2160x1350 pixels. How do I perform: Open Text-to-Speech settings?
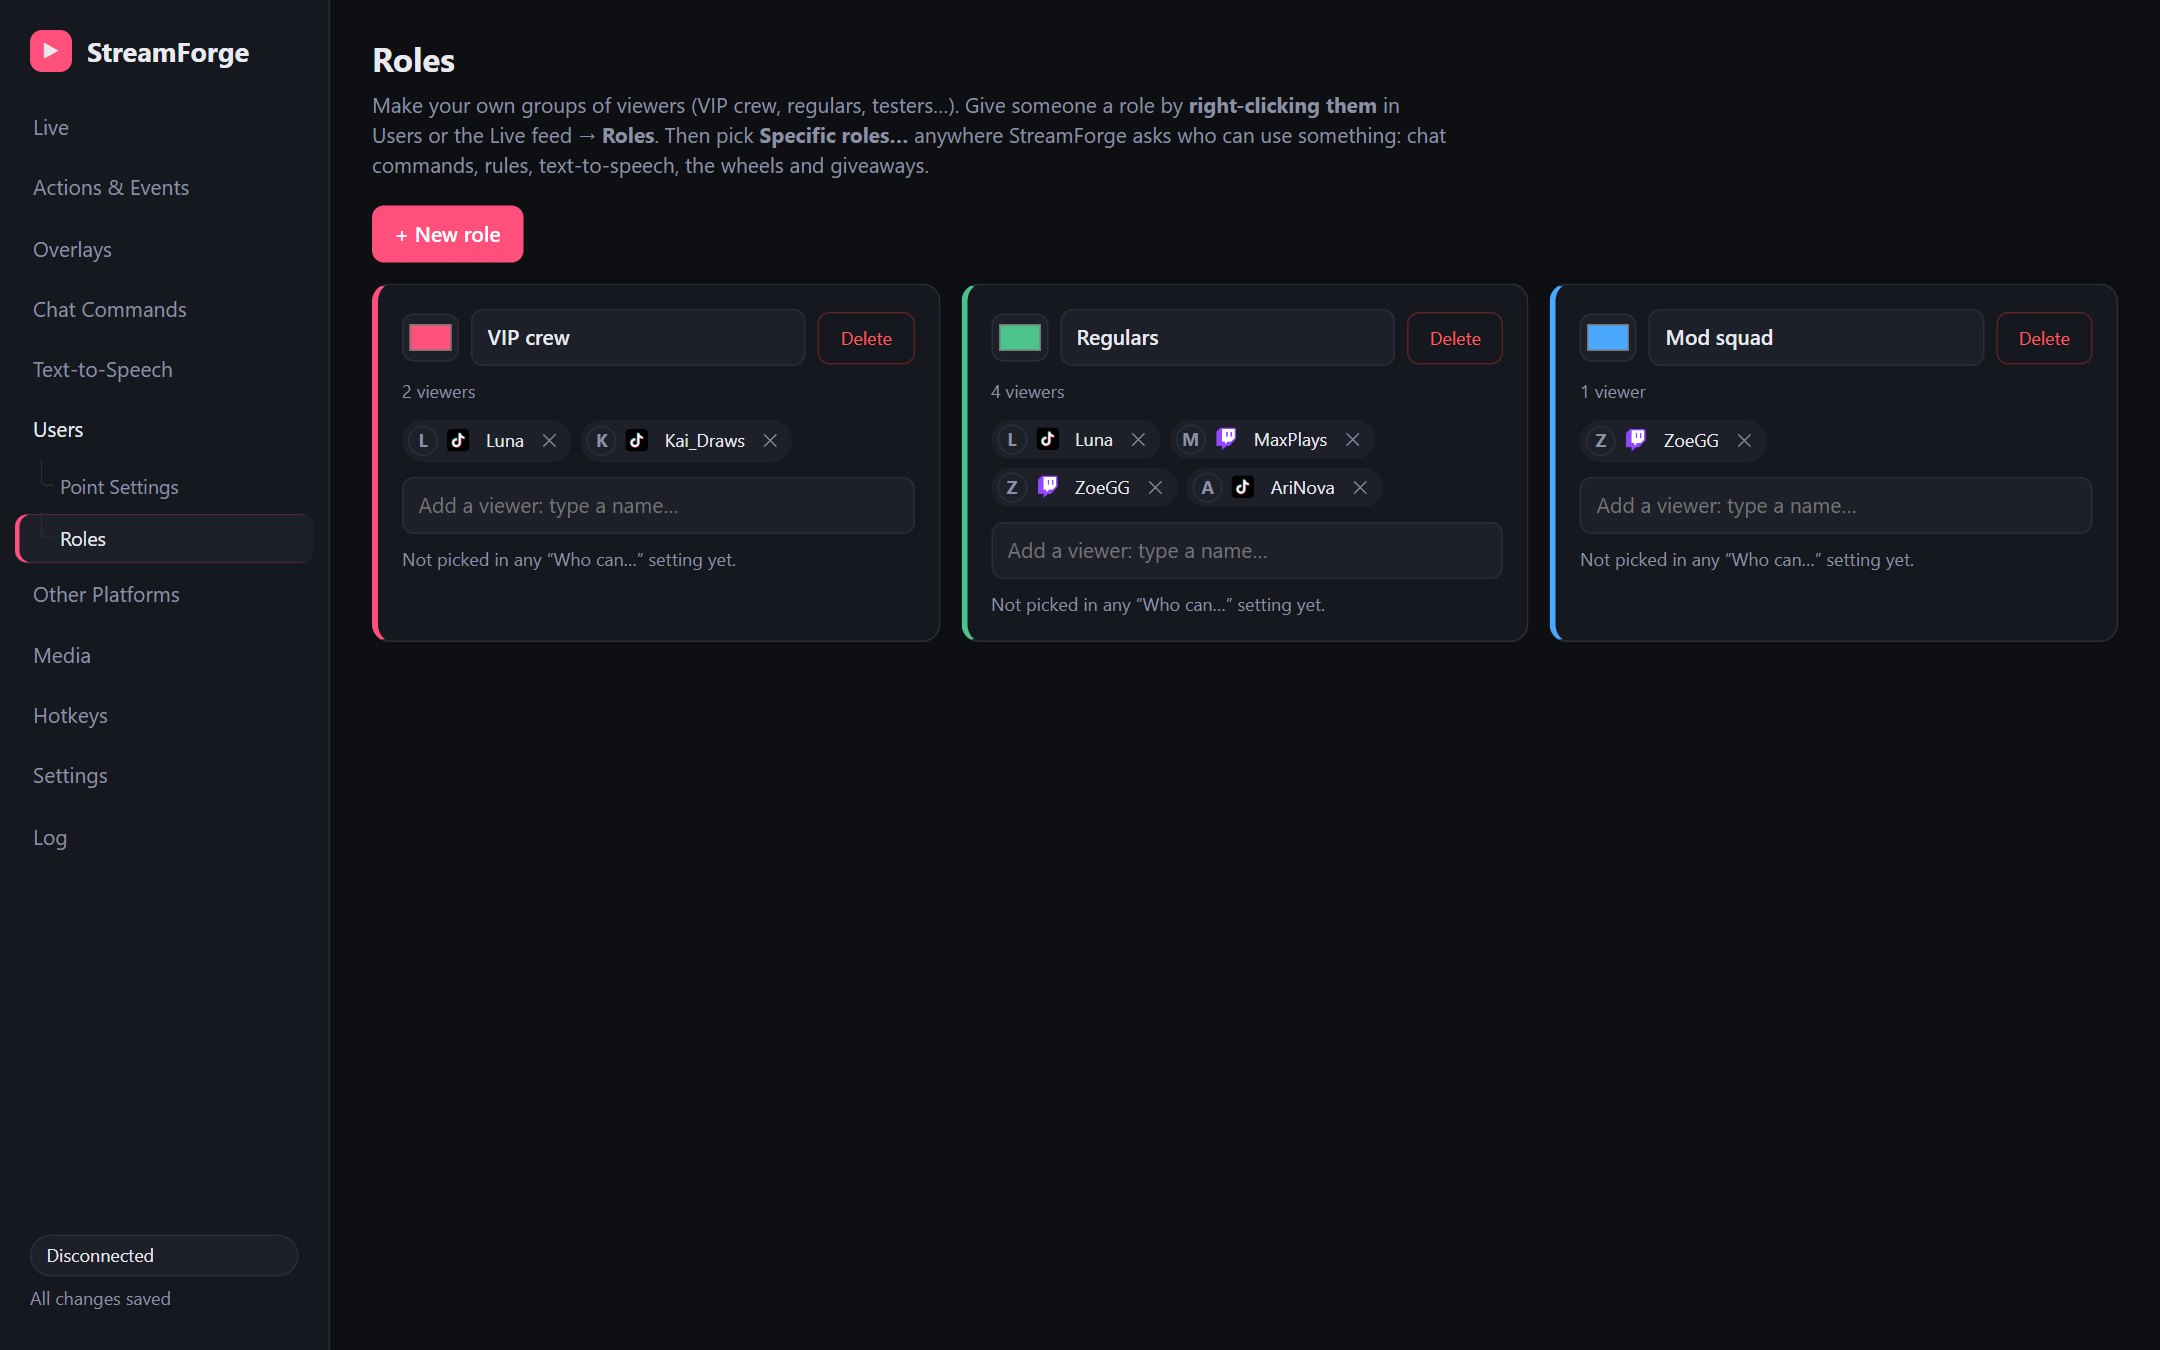click(x=164, y=370)
